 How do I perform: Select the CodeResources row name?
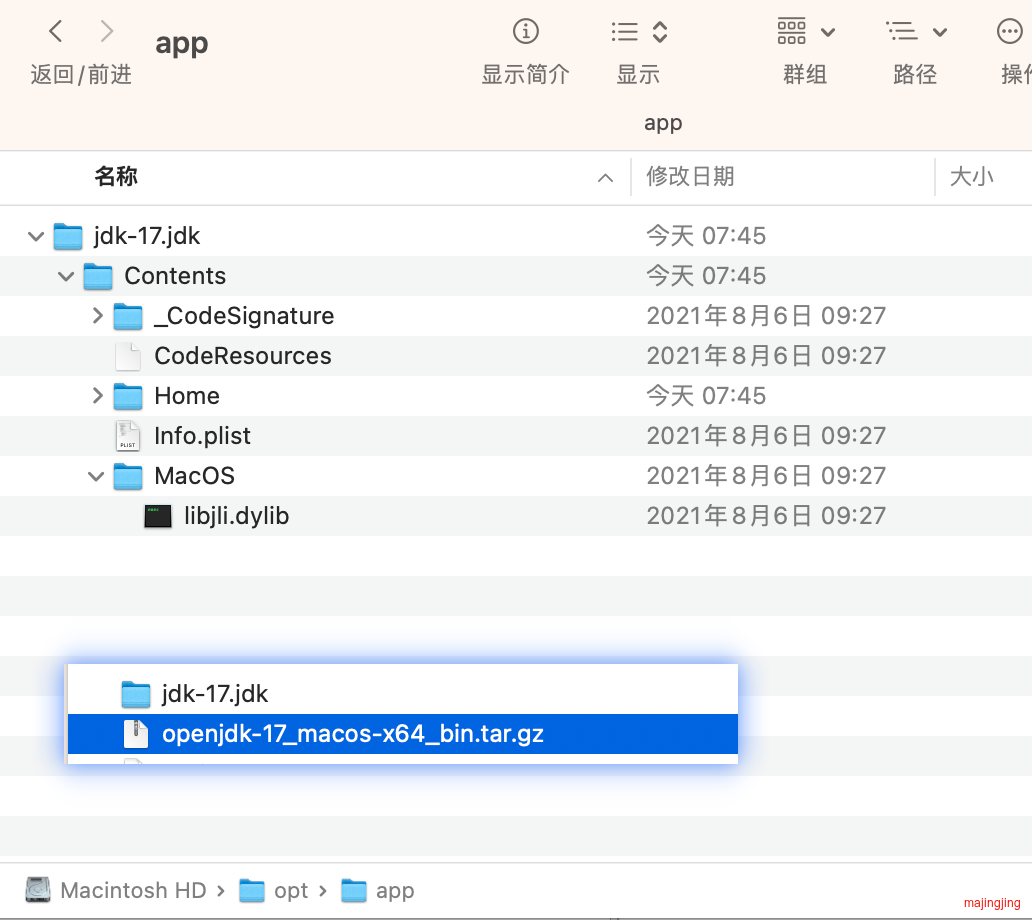242,356
